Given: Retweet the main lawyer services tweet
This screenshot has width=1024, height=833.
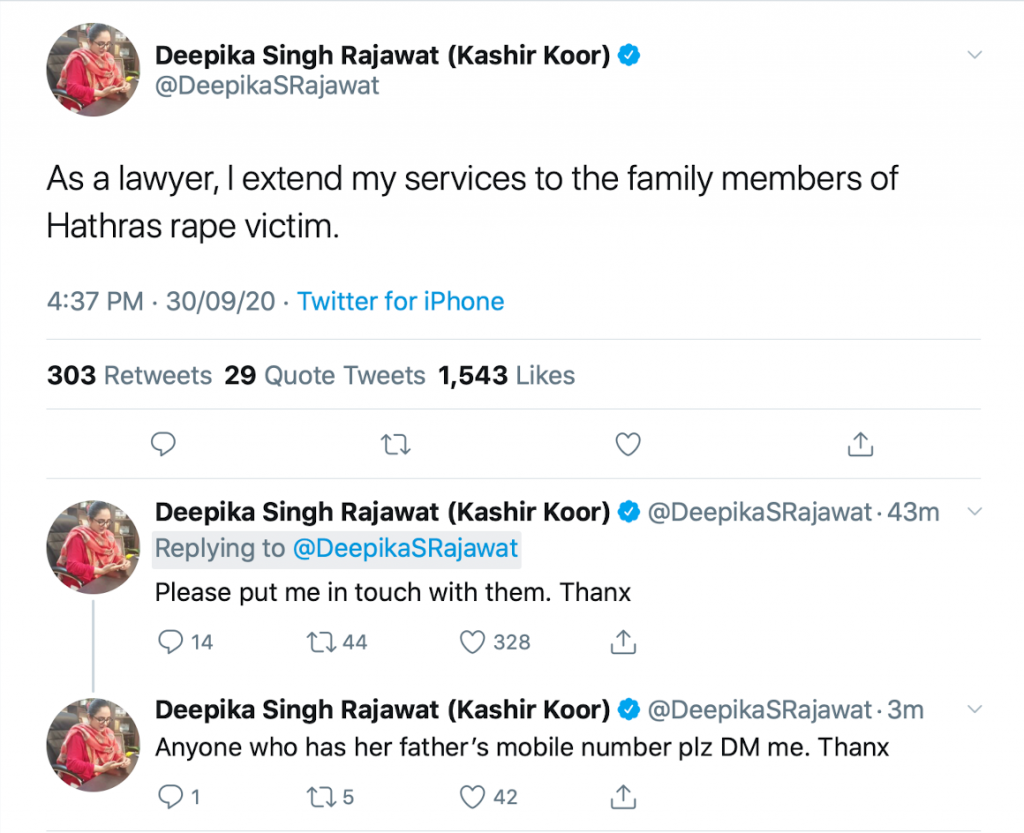Looking at the screenshot, I should pos(396,443).
